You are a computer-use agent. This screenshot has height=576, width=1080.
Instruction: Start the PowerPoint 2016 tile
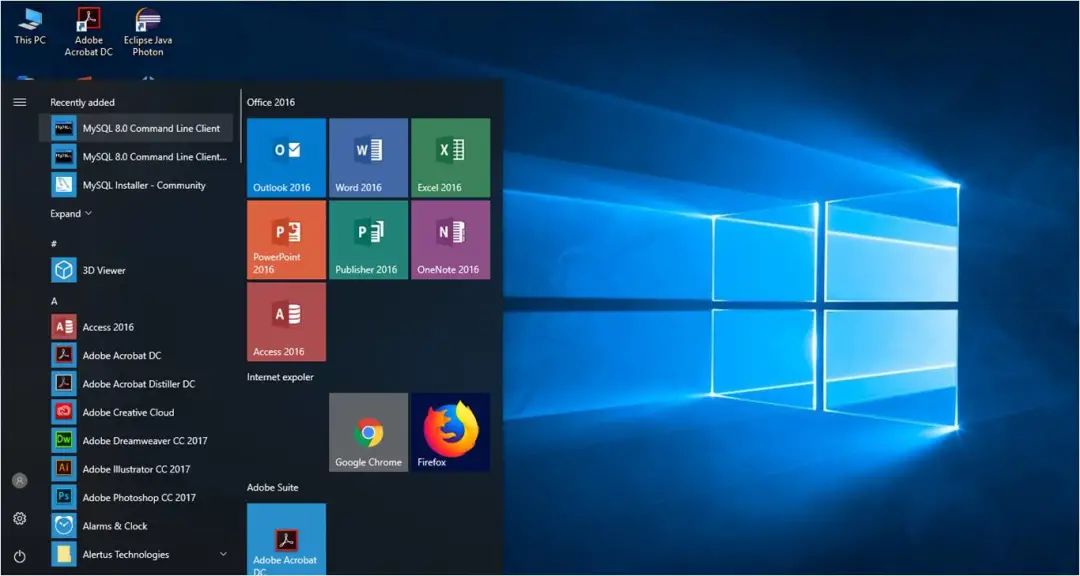coord(287,240)
